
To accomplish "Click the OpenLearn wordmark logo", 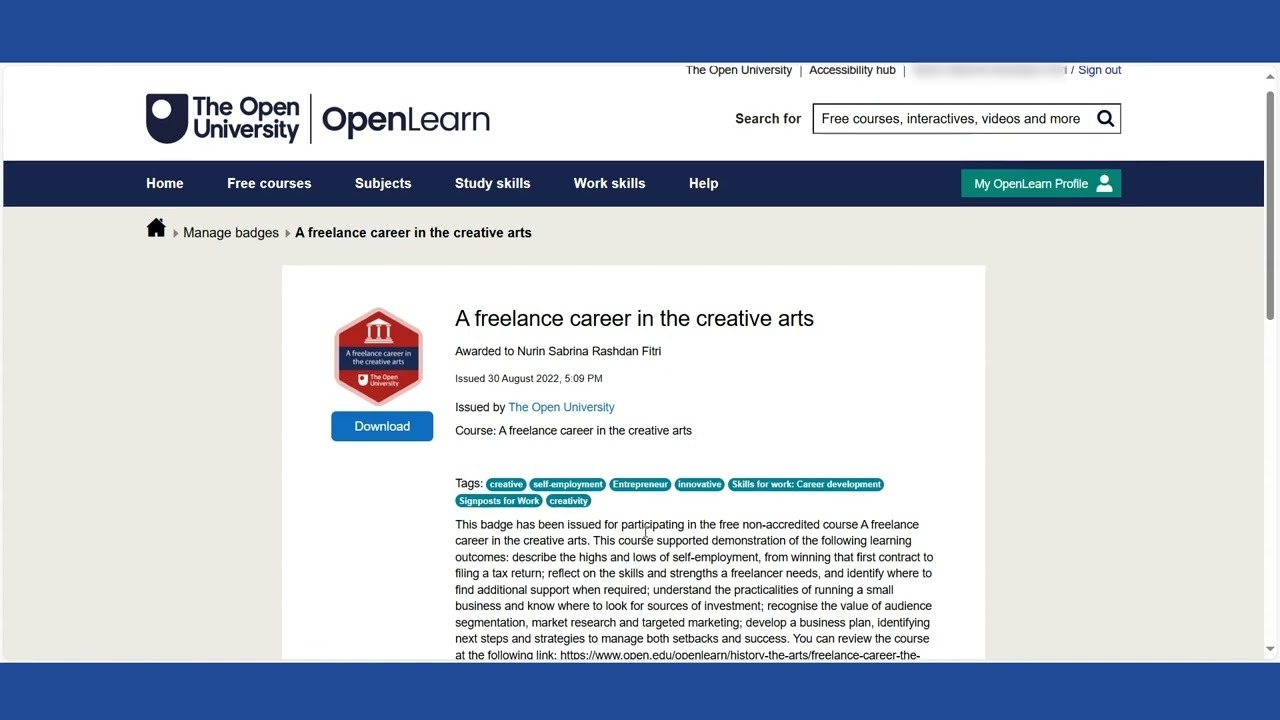I will [x=405, y=120].
